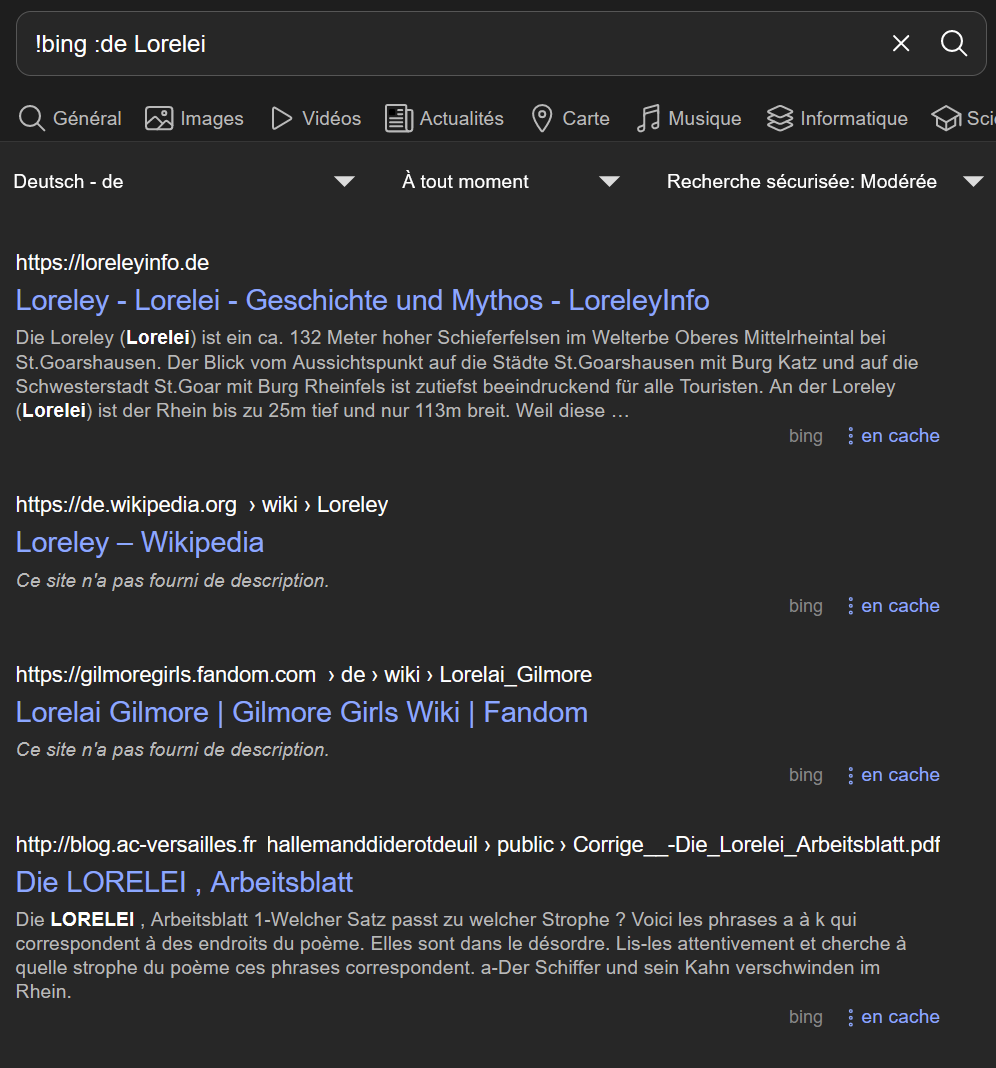This screenshot has width=996, height=1068.
Task: Switch to the Actualités tab
Action: [444, 118]
